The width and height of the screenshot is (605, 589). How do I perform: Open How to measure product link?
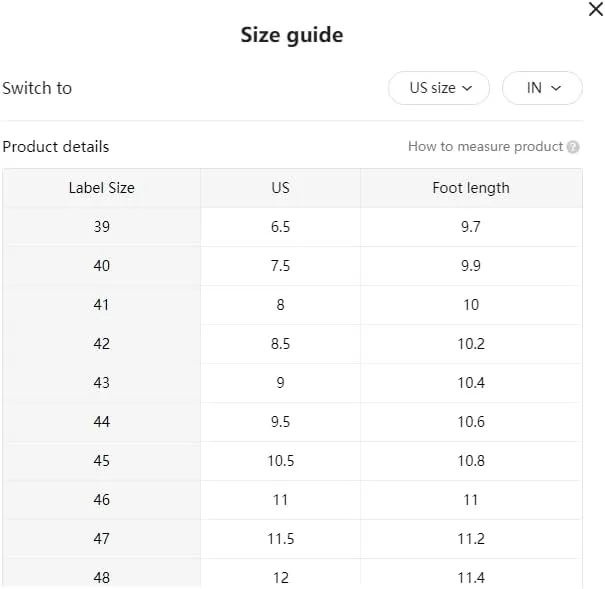click(x=485, y=147)
